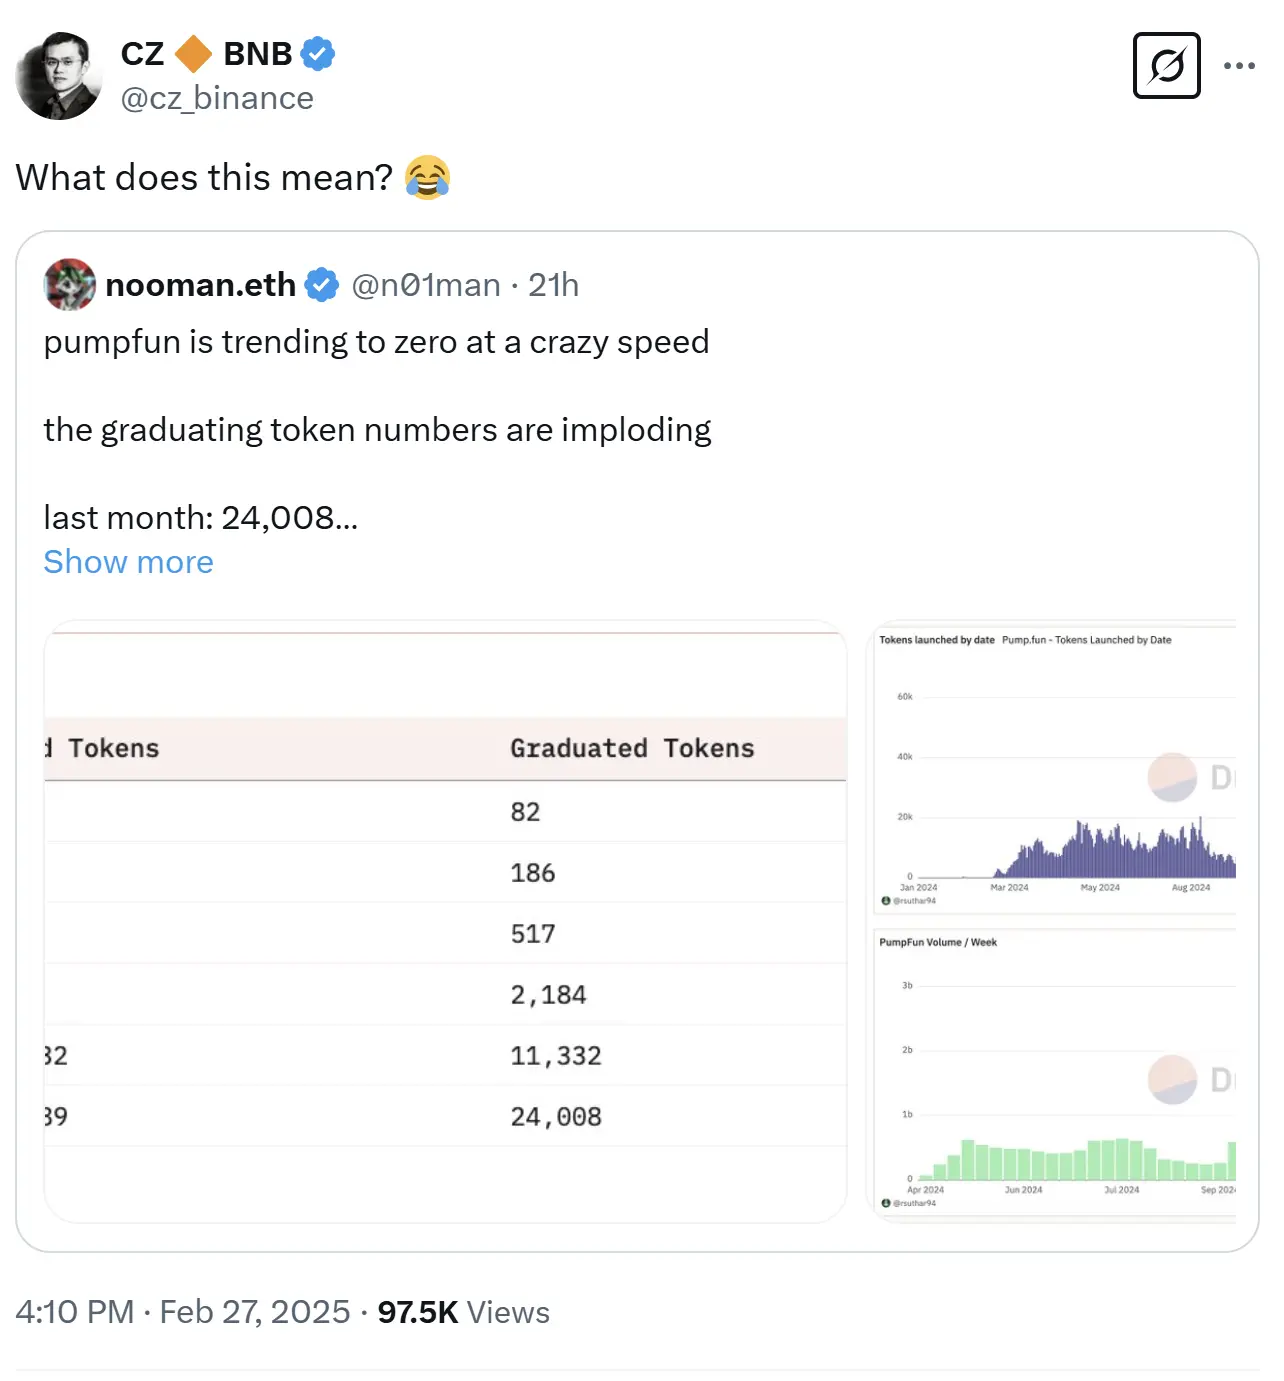The height and width of the screenshot is (1381, 1284).
Task: Open the PumpFun Volume / Week chart
Action: pyautogui.click(x=1056, y=1071)
